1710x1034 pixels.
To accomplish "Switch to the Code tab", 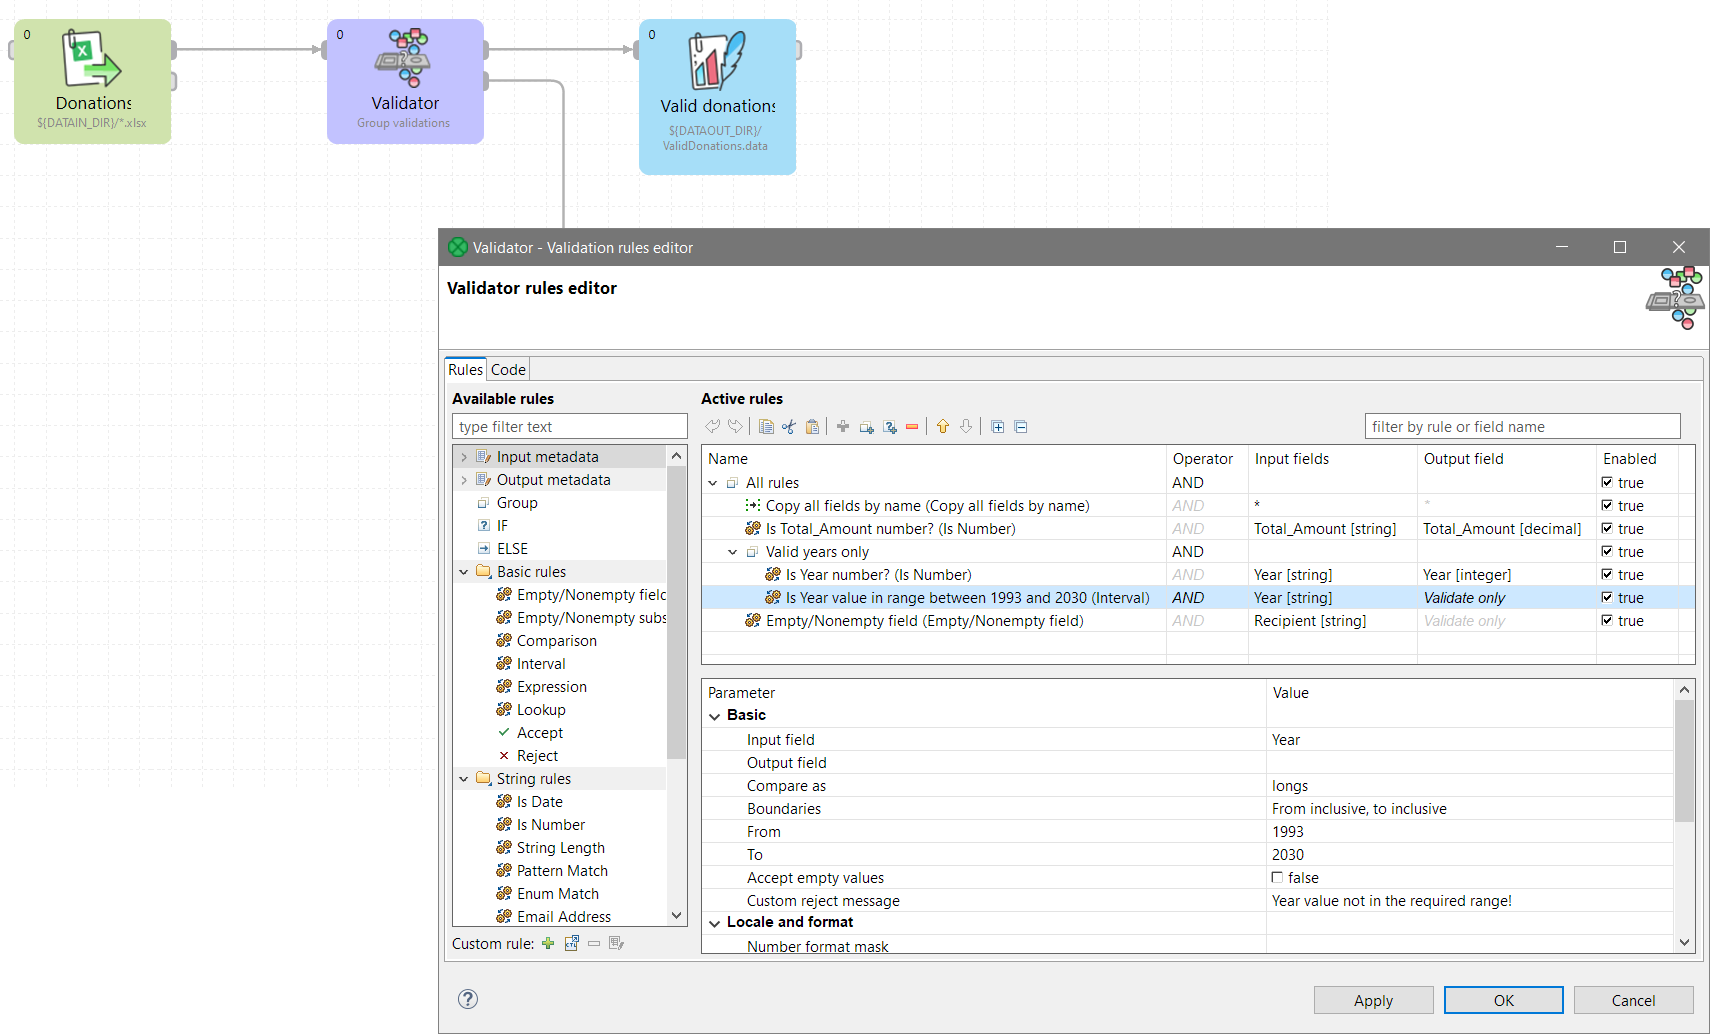I will pyautogui.click(x=508, y=369).
